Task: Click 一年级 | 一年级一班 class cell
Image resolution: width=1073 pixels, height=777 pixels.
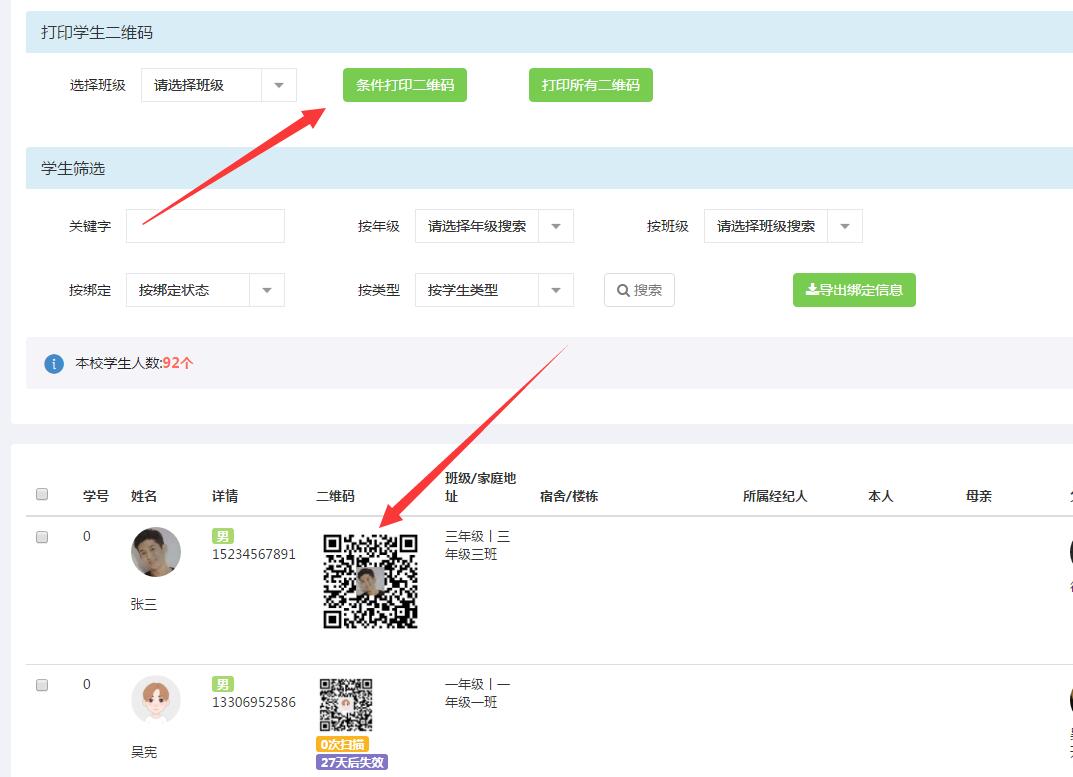Action: pos(478,693)
